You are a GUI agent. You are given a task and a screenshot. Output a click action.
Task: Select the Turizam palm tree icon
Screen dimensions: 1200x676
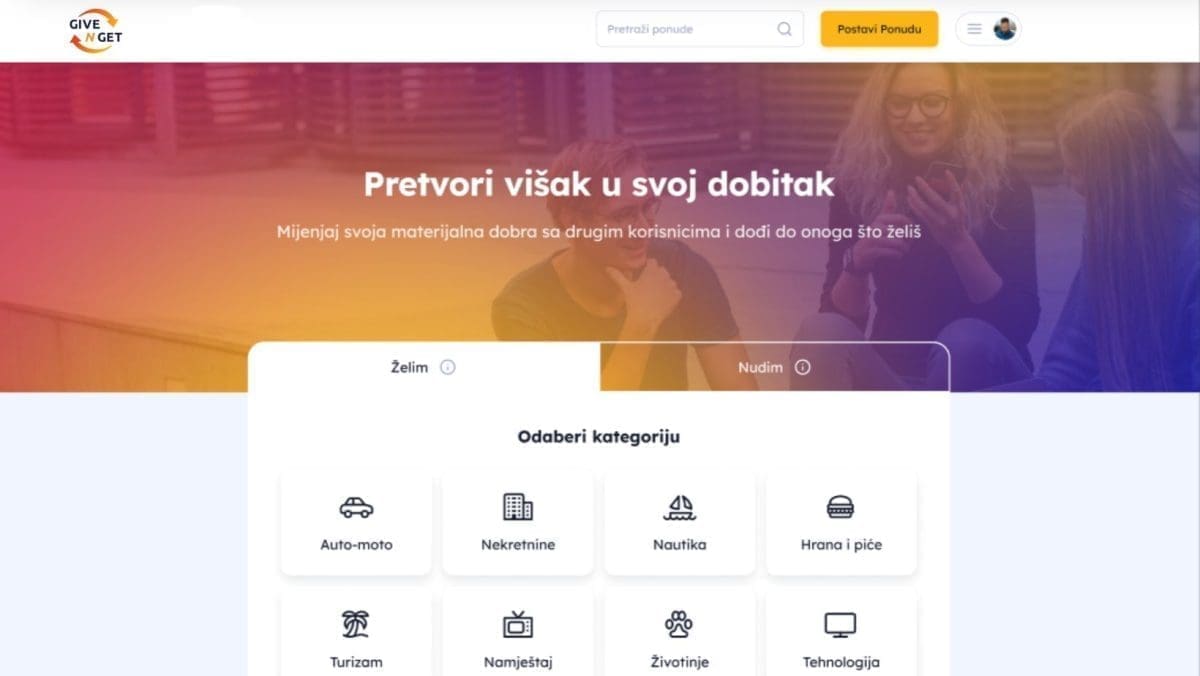click(356, 624)
